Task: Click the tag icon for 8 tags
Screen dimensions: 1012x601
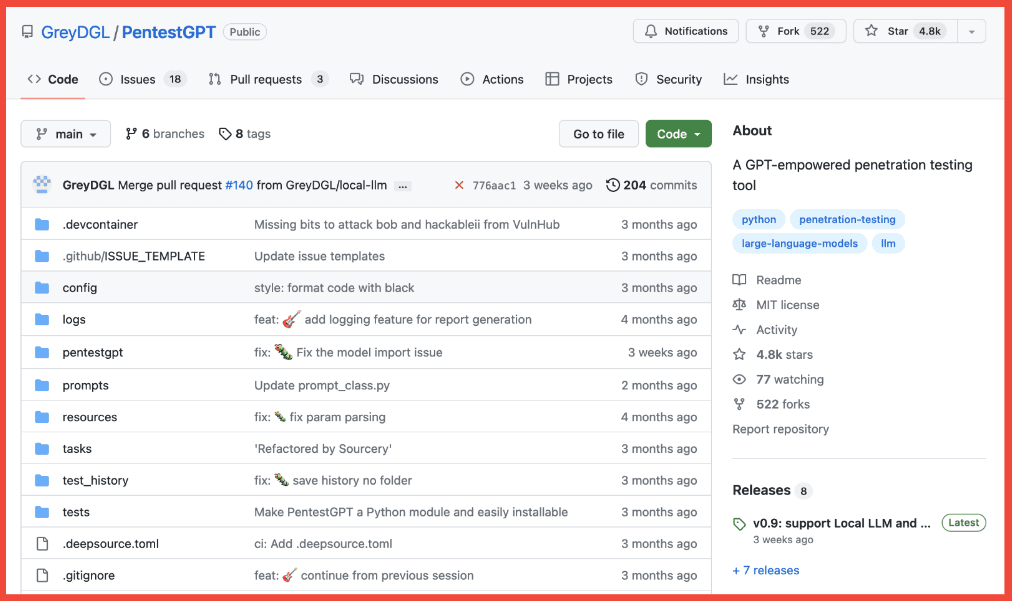Action: (x=225, y=134)
